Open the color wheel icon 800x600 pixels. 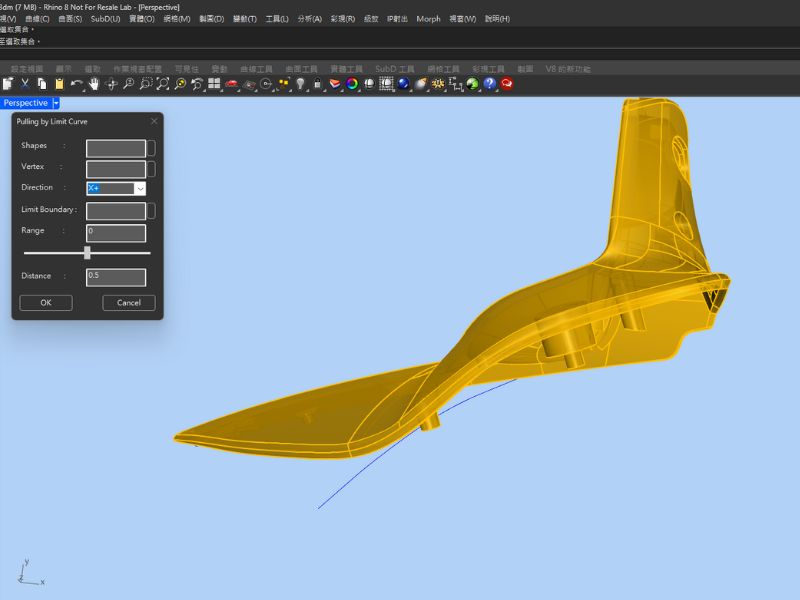[x=352, y=84]
